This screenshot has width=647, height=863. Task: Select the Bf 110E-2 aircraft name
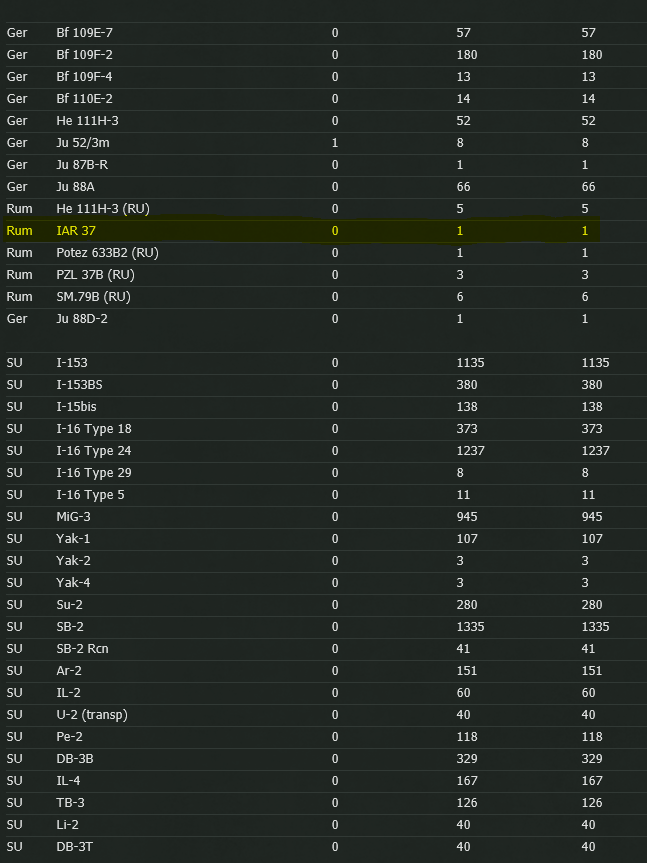(x=84, y=99)
